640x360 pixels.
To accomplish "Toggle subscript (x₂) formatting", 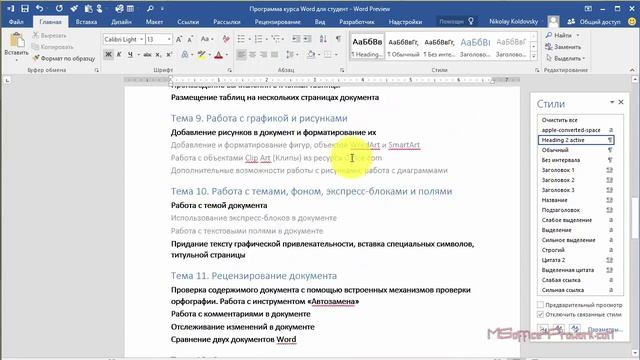I will pyautogui.click(x=158, y=54).
